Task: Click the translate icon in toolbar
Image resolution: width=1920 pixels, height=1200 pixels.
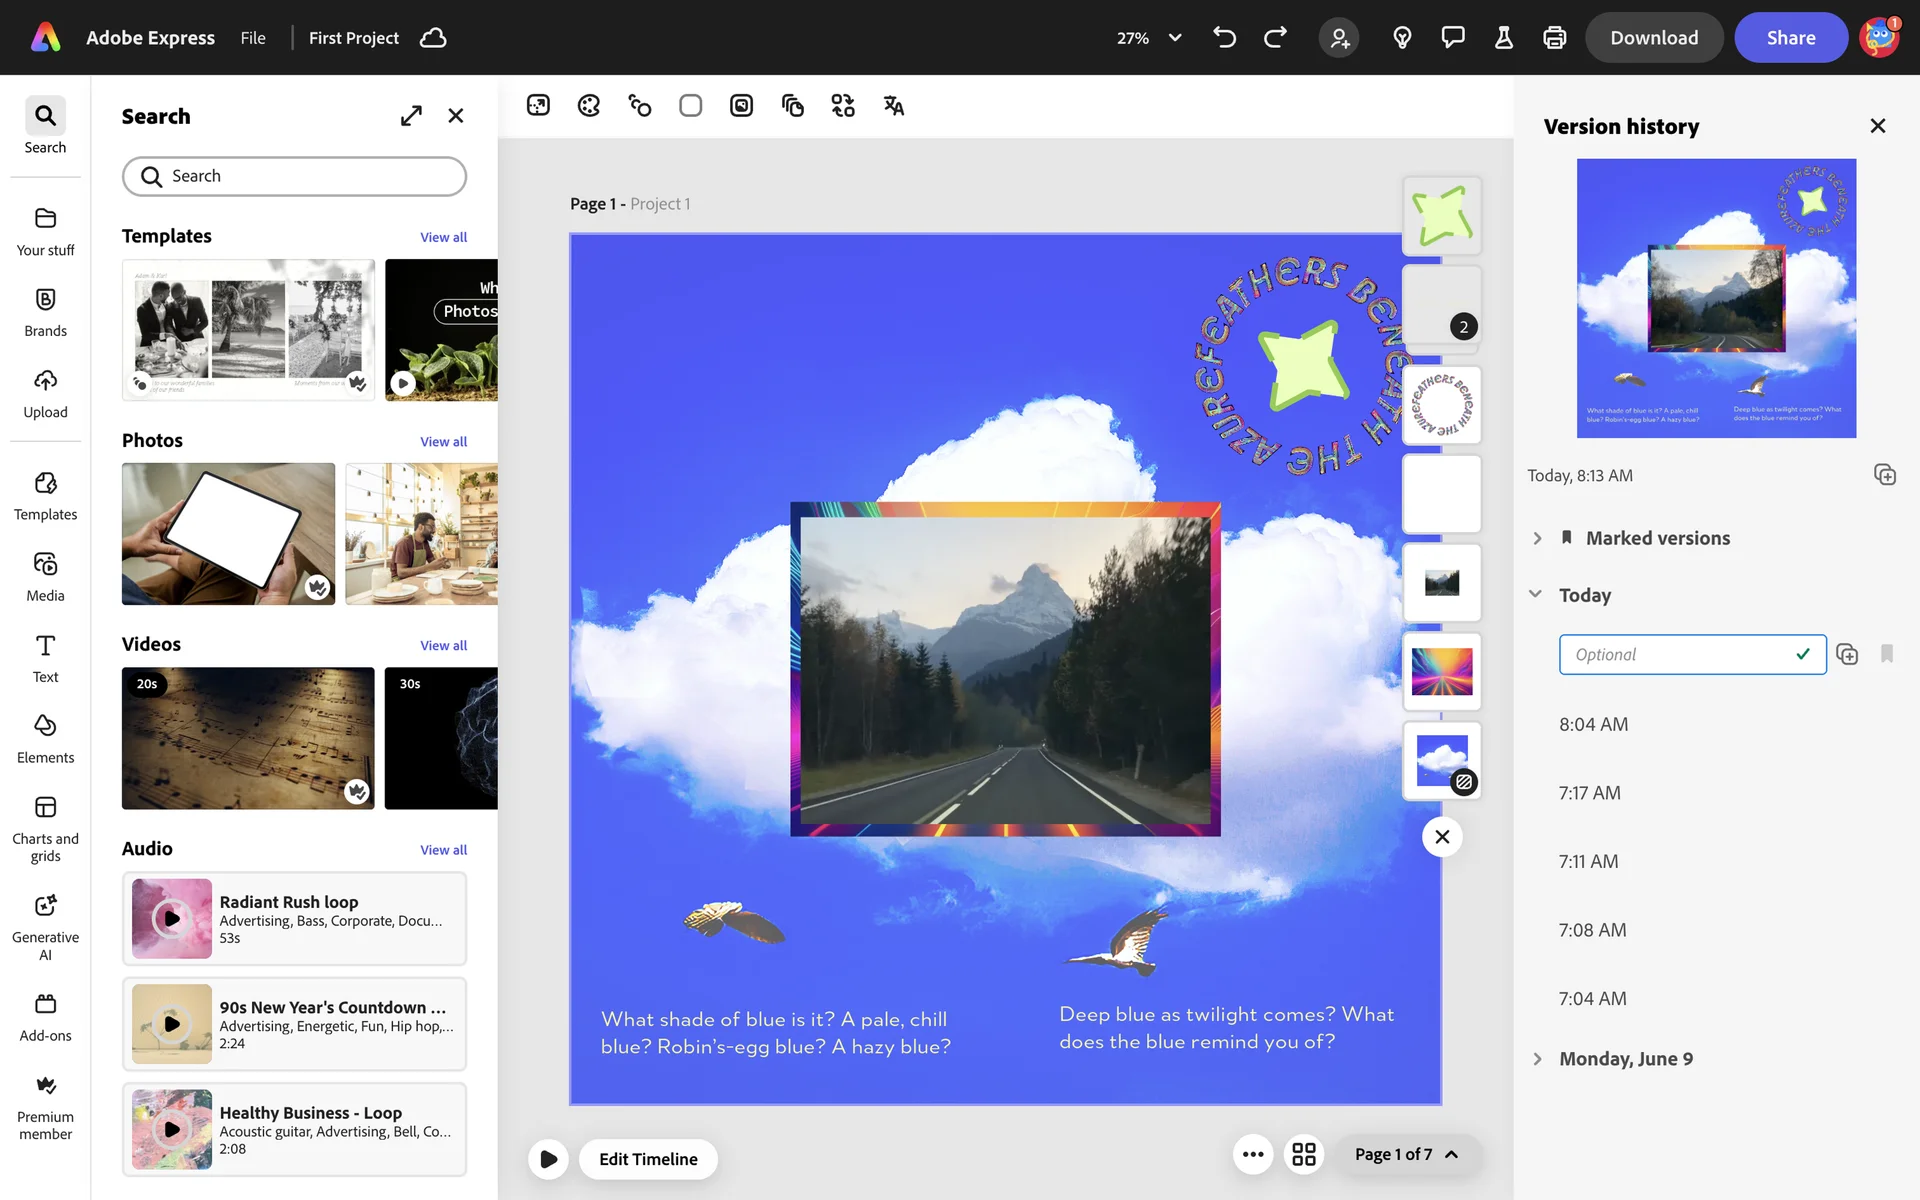Action: point(893,106)
